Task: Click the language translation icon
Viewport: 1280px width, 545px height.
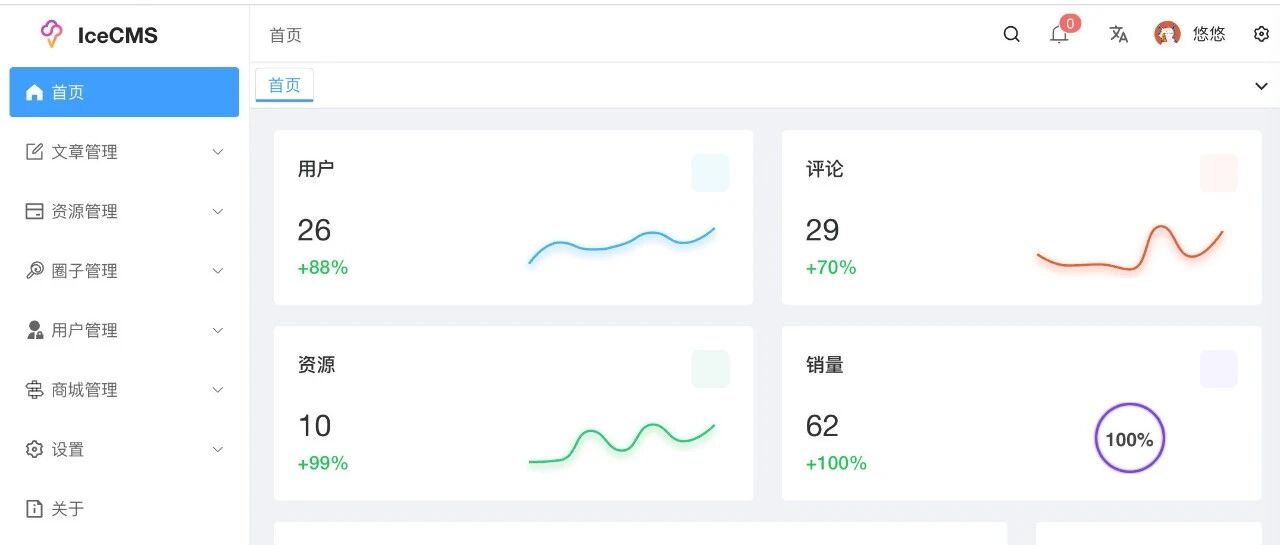Action: click(1118, 35)
